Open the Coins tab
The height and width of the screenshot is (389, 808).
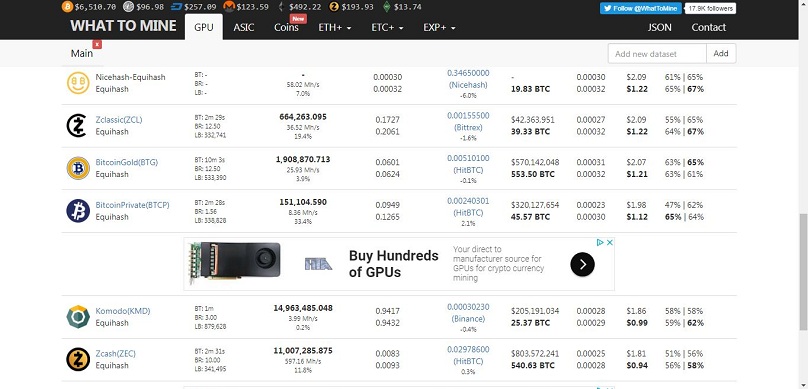286,27
